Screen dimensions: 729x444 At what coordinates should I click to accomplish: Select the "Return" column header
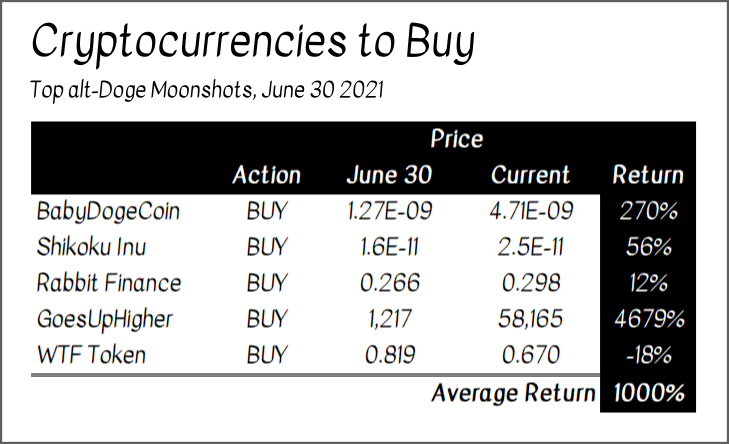(647, 175)
